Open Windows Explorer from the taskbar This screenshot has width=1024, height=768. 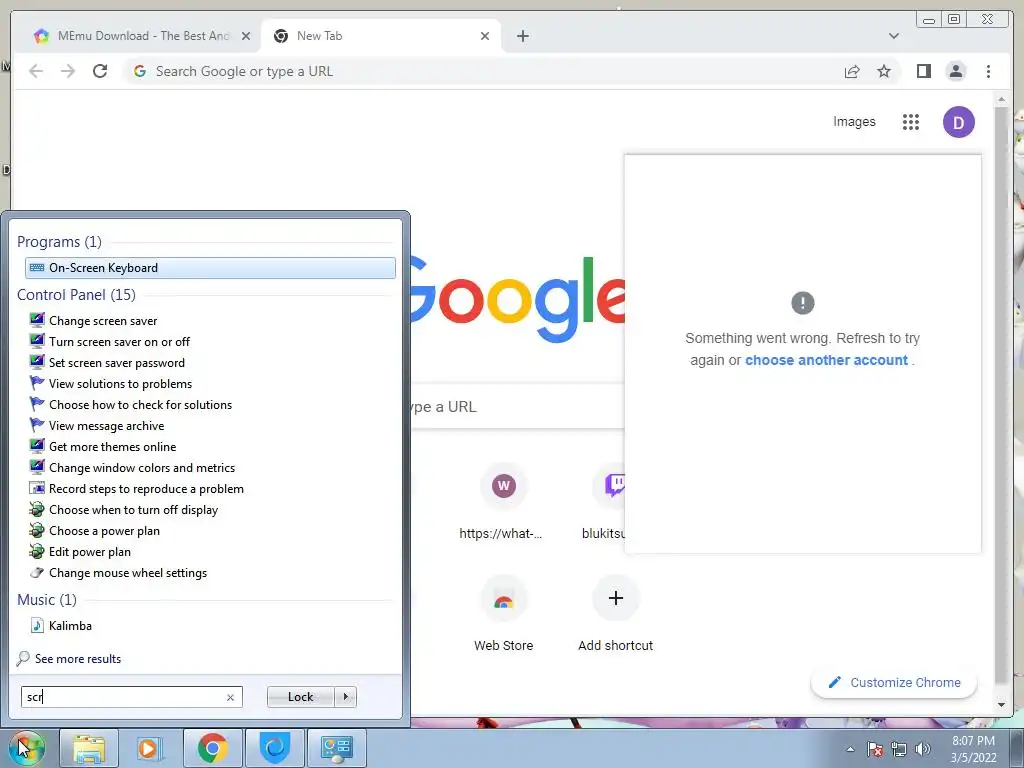[89, 748]
